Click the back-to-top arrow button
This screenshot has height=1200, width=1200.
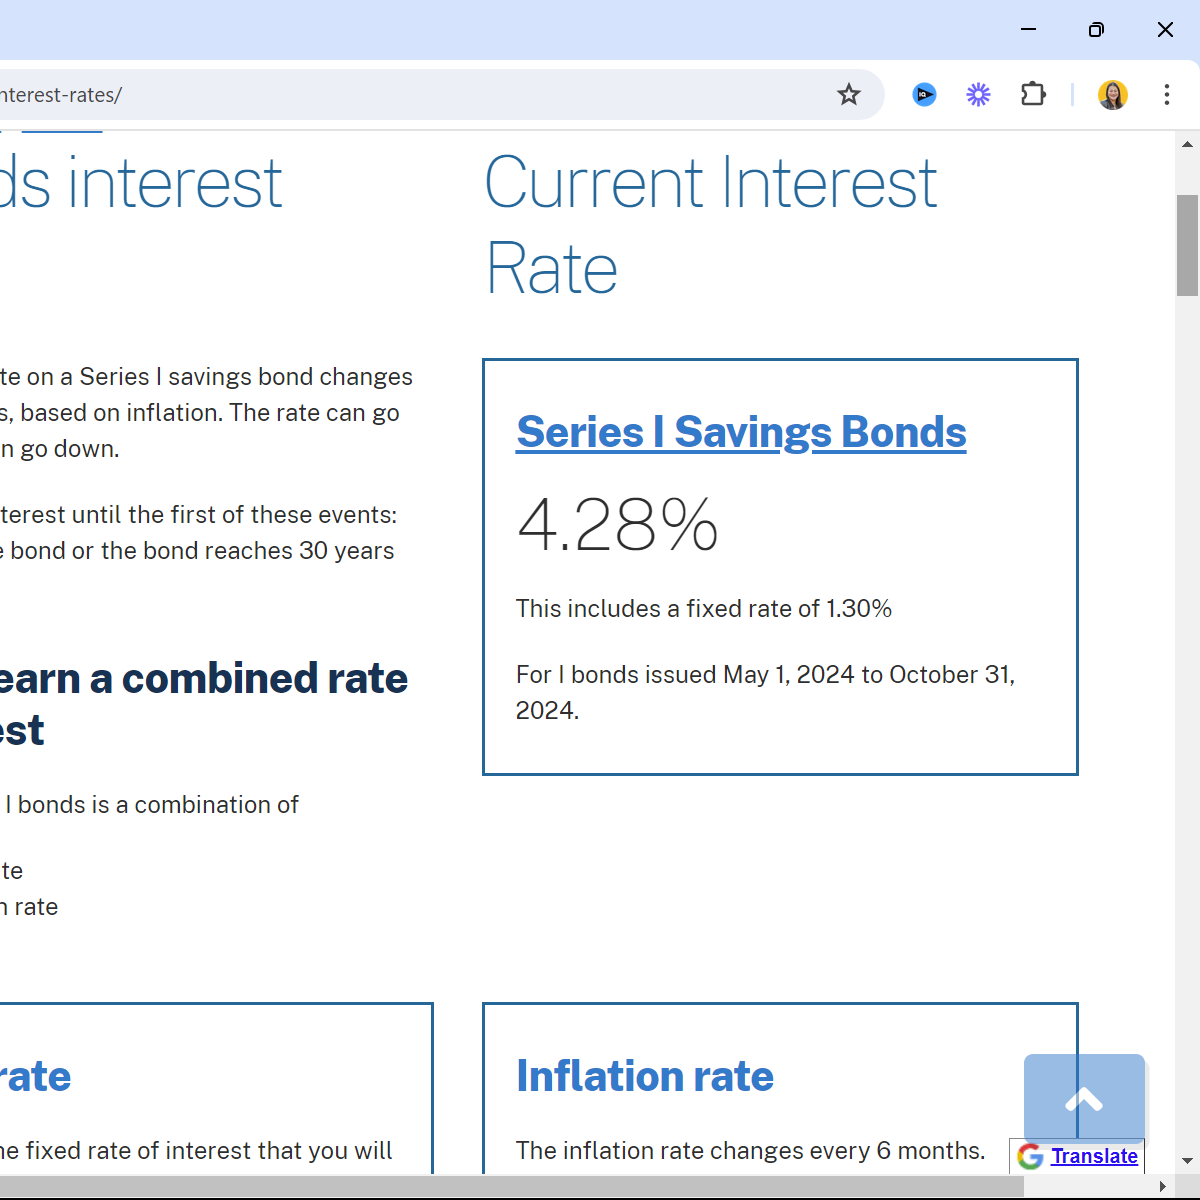(x=1084, y=1098)
